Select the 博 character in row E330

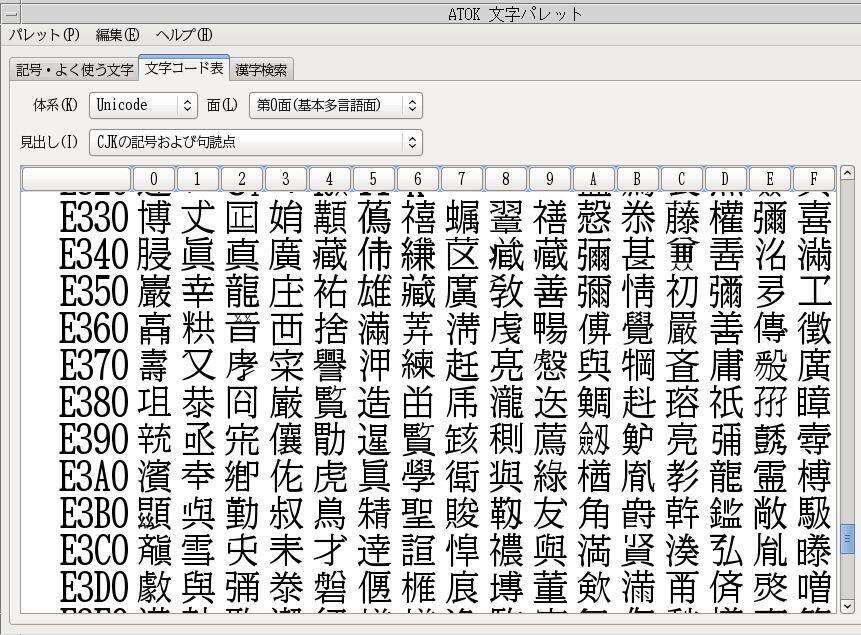154,218
